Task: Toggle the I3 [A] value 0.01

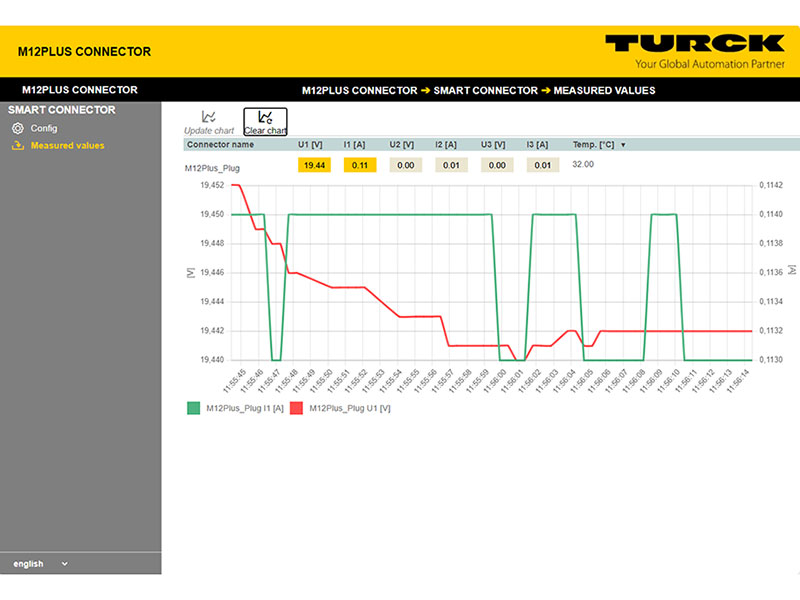Action: [x=543, y=165]
